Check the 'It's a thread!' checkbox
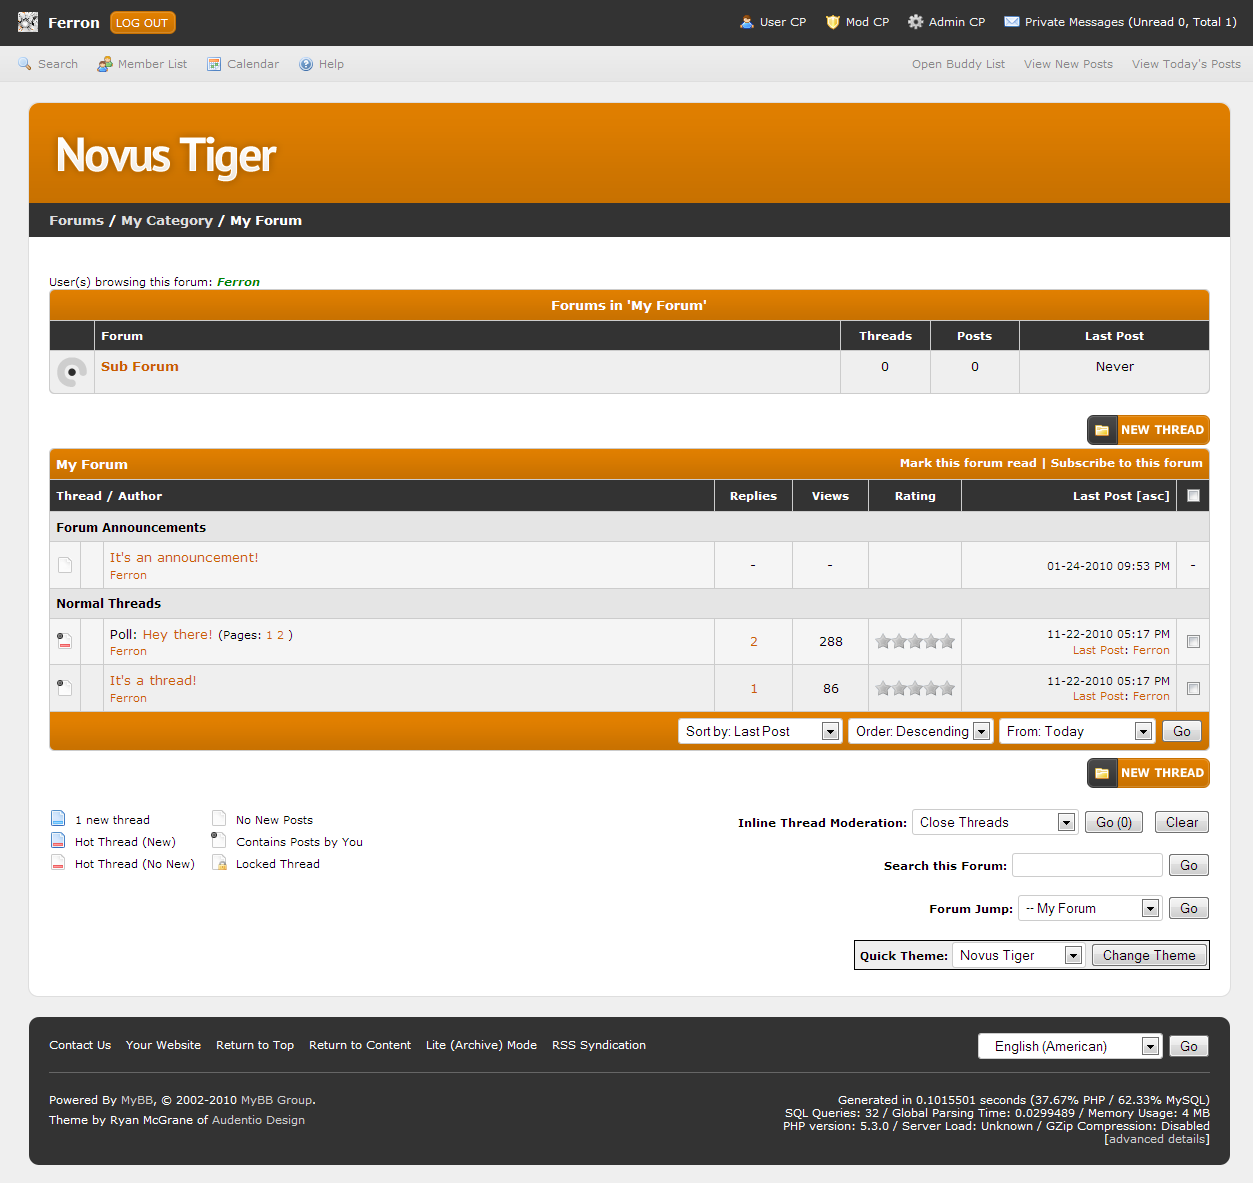 click(x=1193, y=688)
